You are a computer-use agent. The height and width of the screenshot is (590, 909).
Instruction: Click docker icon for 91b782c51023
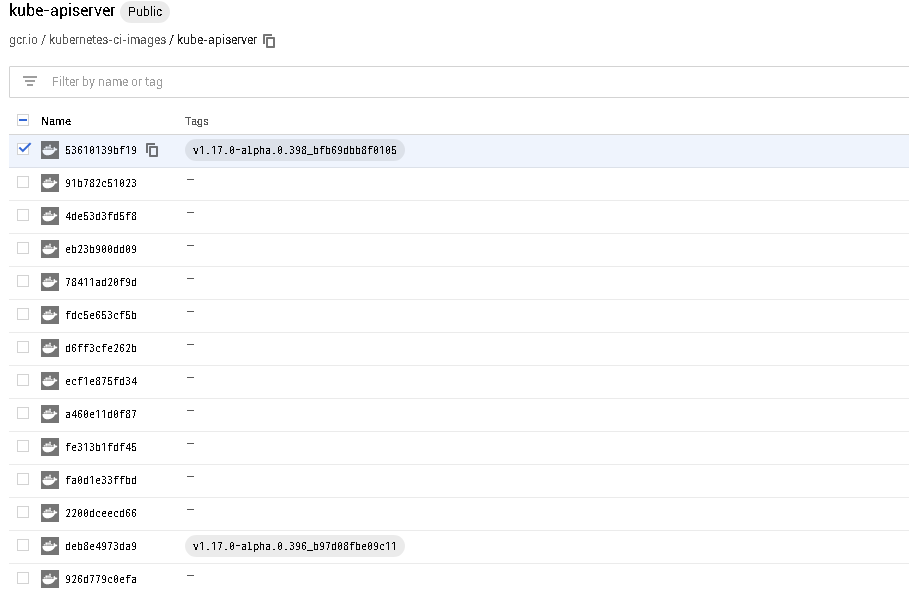pos(50,183)
